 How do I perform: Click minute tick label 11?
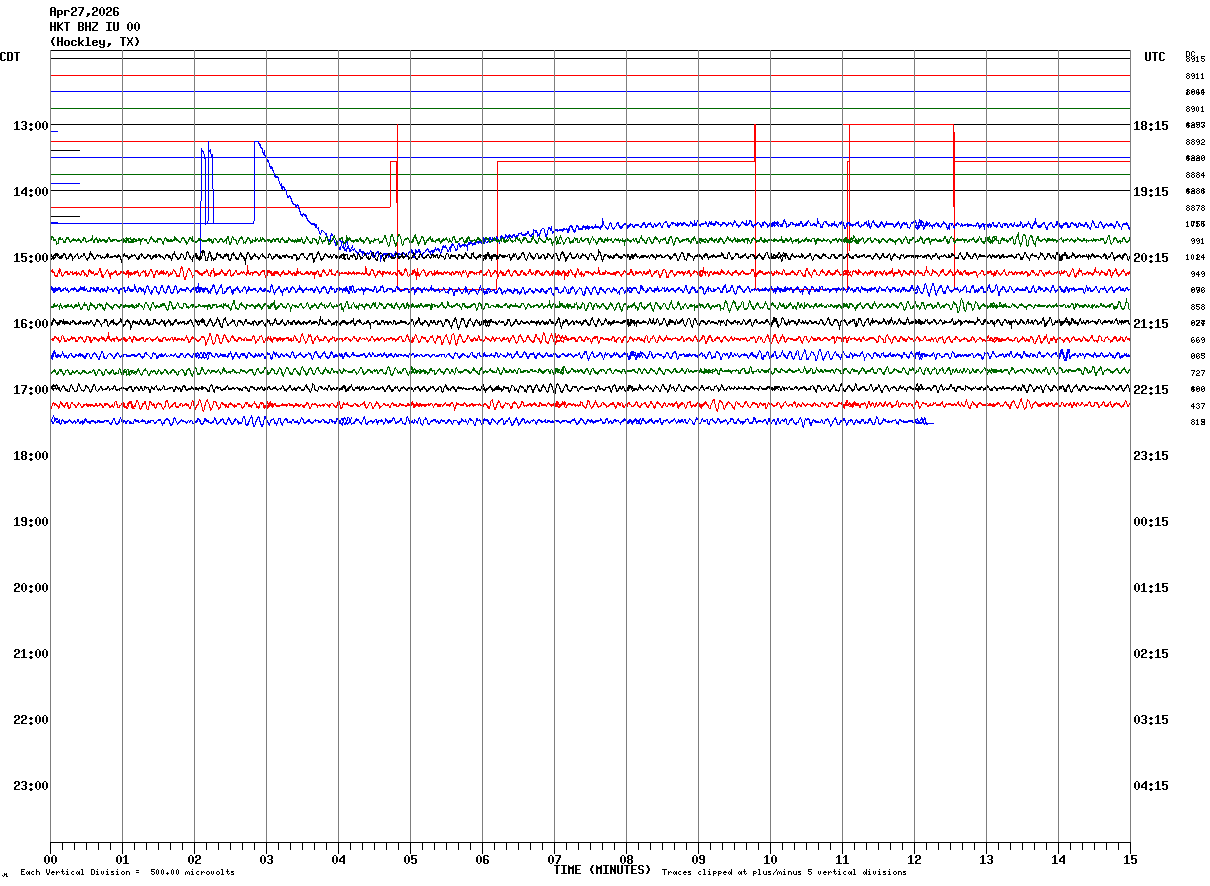pyautogui.click(x=842, y=860)
